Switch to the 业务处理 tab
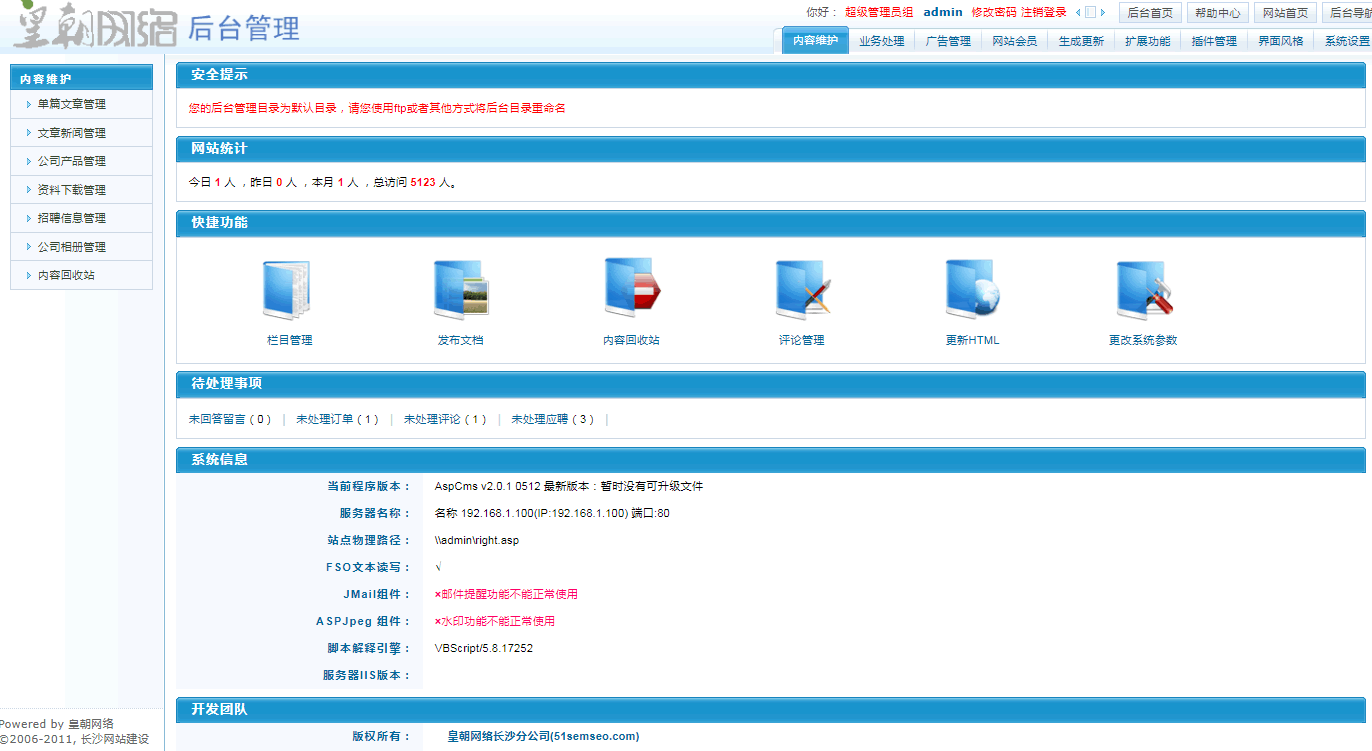This screenshot has width=1372, height=751. [x=881, y=41]
